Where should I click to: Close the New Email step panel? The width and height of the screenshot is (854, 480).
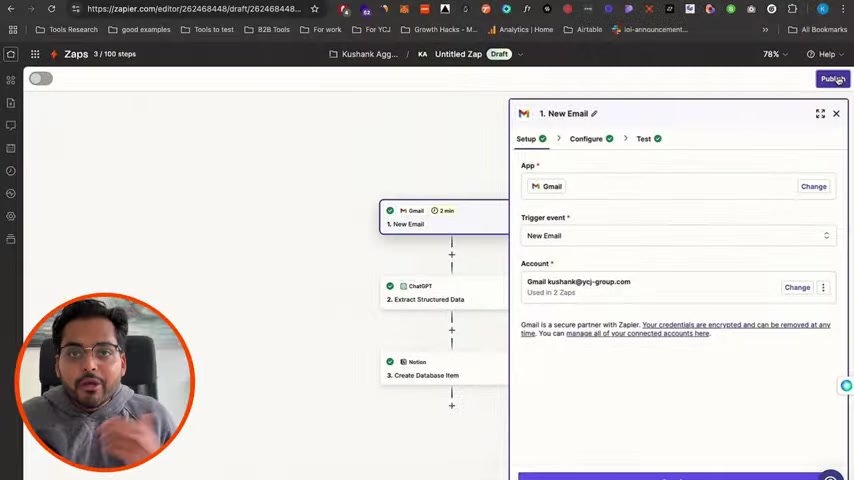point(836,113)
